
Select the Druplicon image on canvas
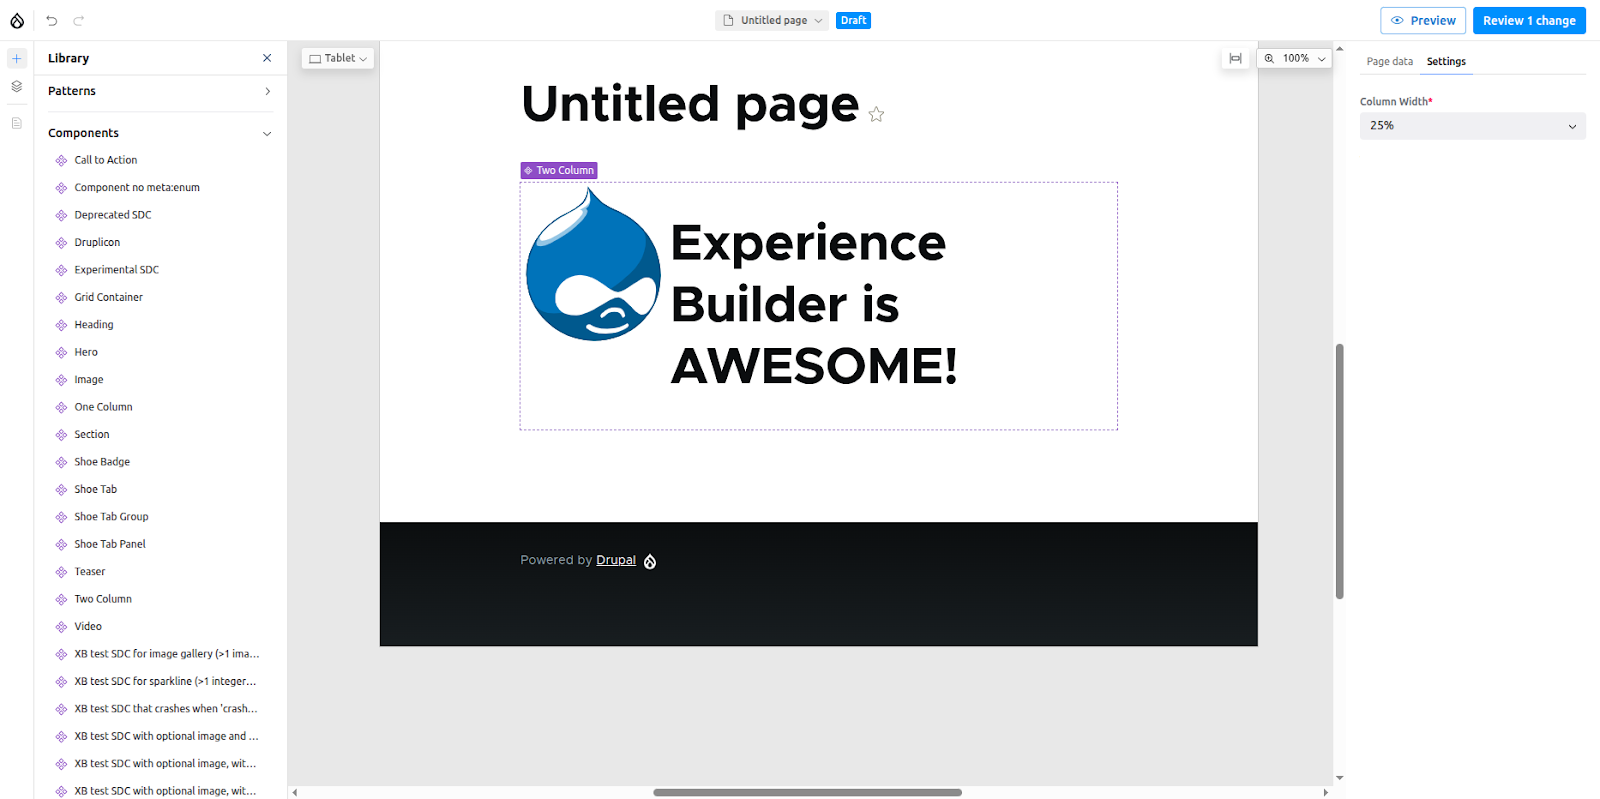click(x=593, y=265)
